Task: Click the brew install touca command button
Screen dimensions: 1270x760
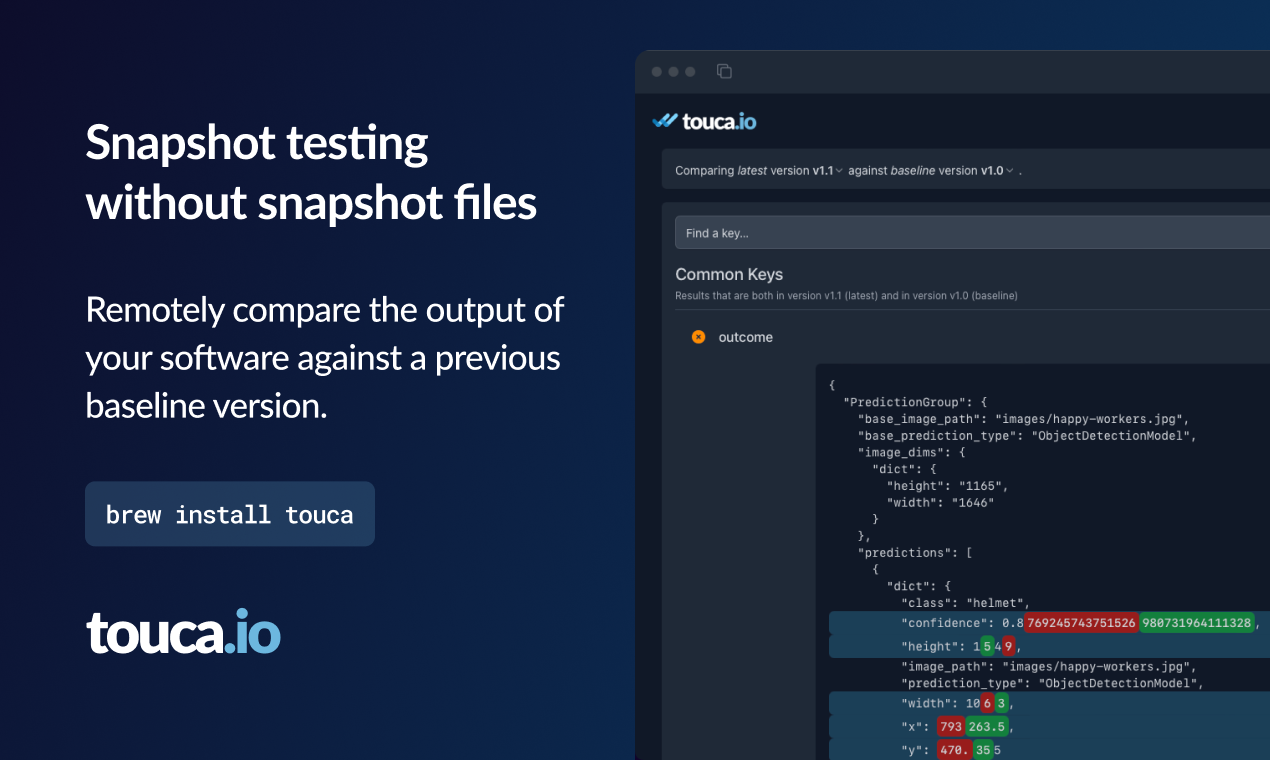Action: (230, 514)
